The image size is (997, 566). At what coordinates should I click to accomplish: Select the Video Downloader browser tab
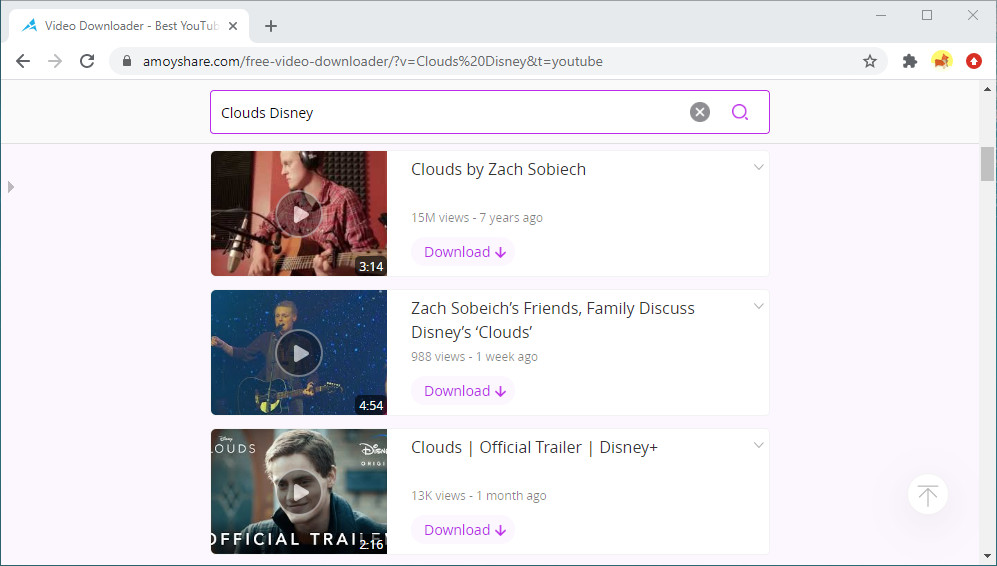point(129,26)
